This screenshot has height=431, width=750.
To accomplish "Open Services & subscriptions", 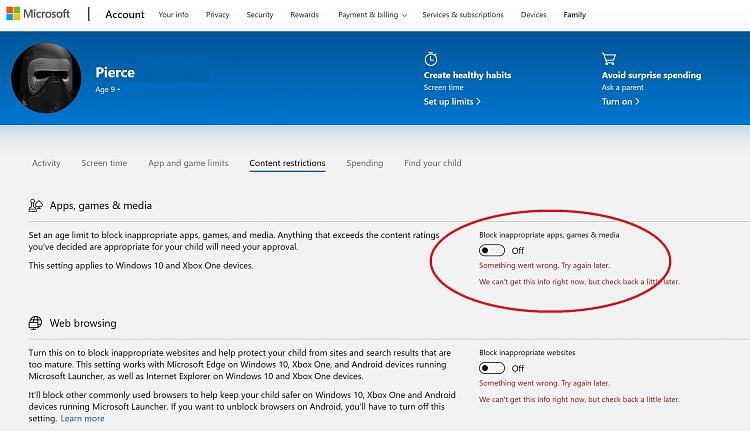I will [x=463, y=15].
